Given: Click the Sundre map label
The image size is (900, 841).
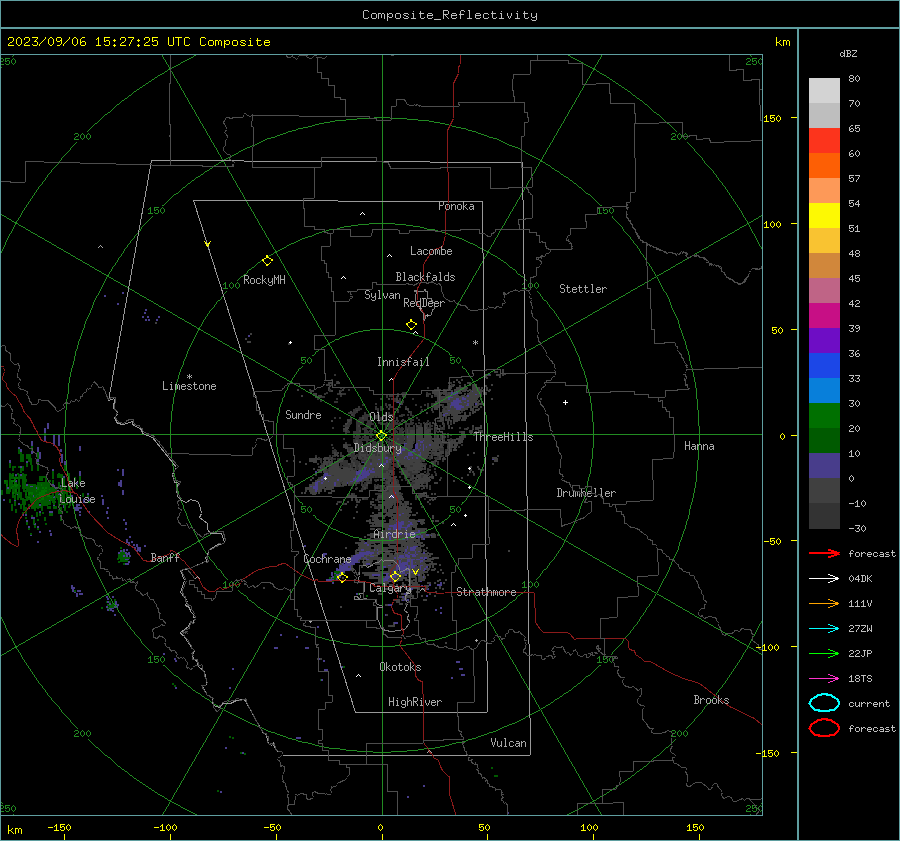Looking at the screenshot, I should pos(303,414).
